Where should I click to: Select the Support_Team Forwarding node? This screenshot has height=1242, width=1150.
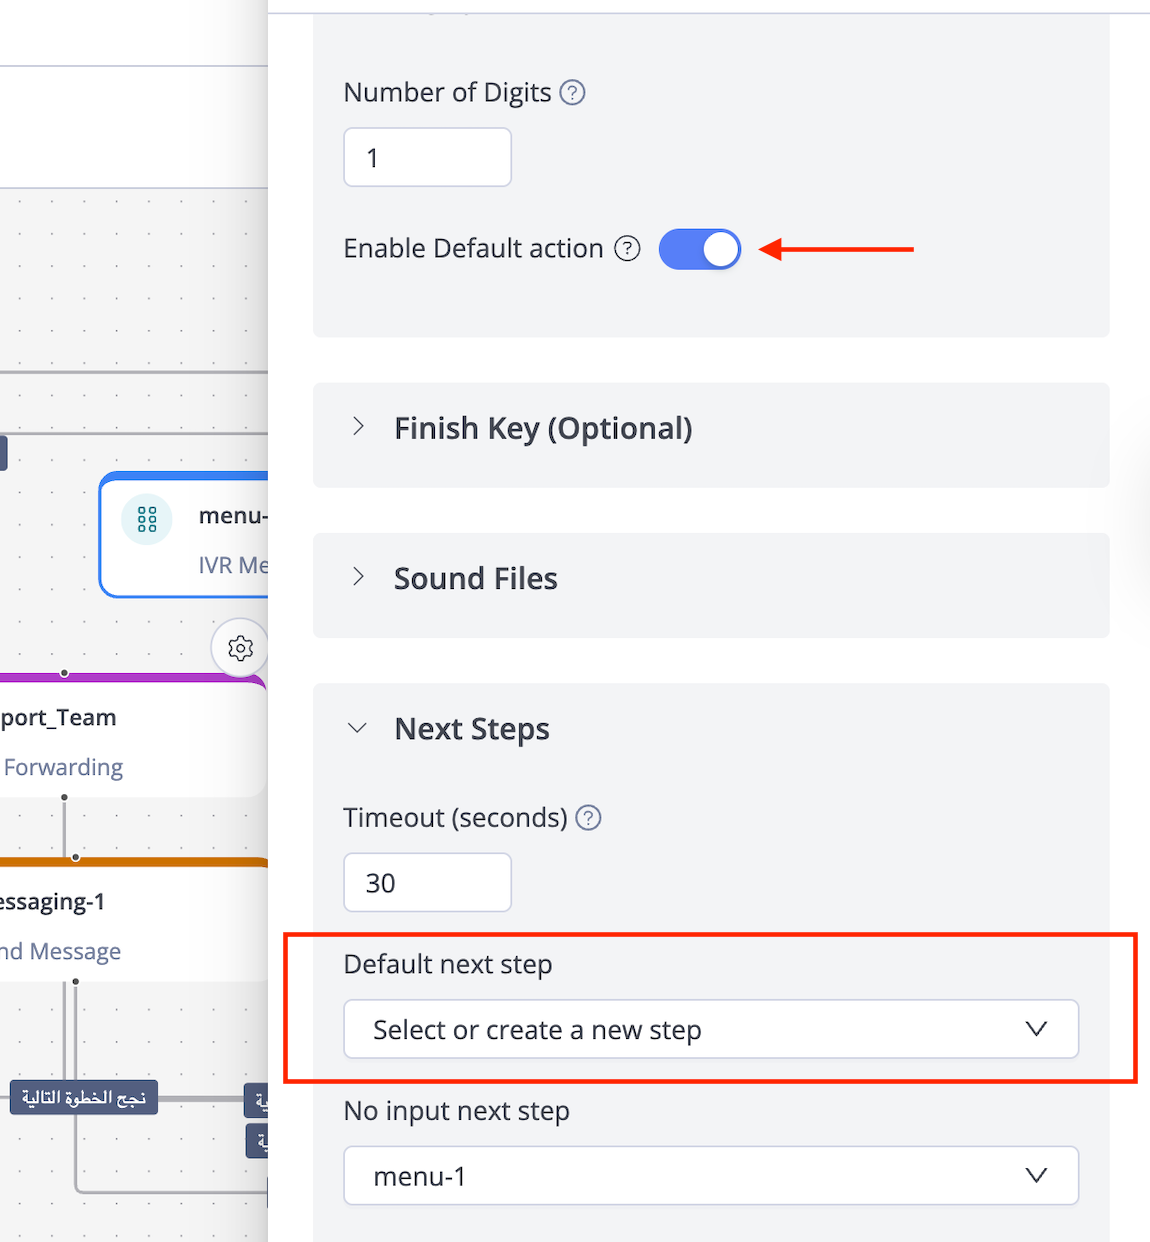click(132, 738)
